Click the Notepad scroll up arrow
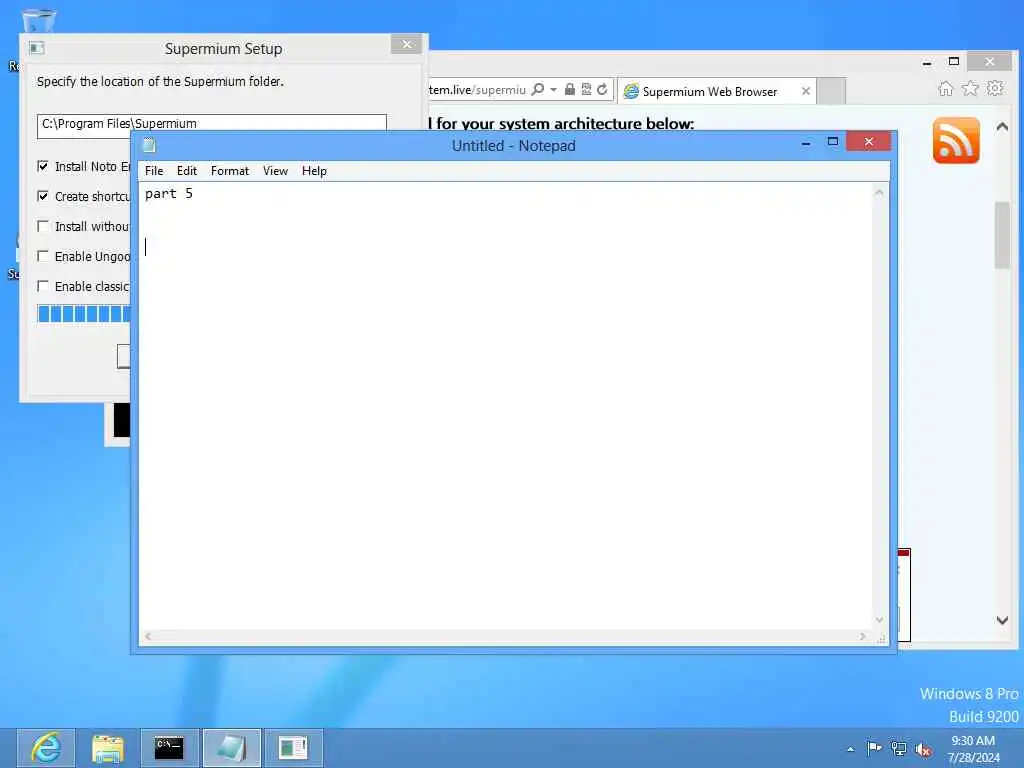Screen dimensions: 1024x768 [x=879, y=193]
